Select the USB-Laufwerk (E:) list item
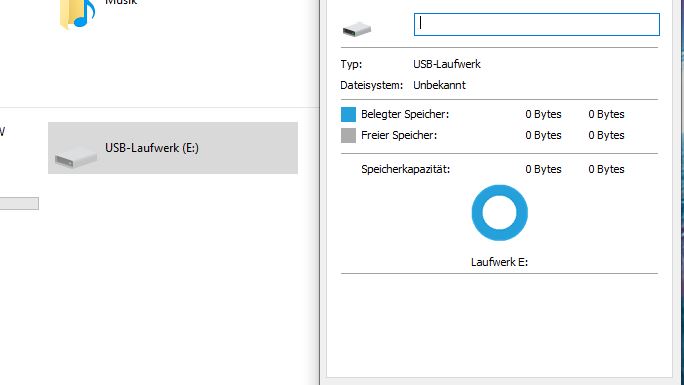The height and width of the screenshot is (385, 684). pos(173,148)
